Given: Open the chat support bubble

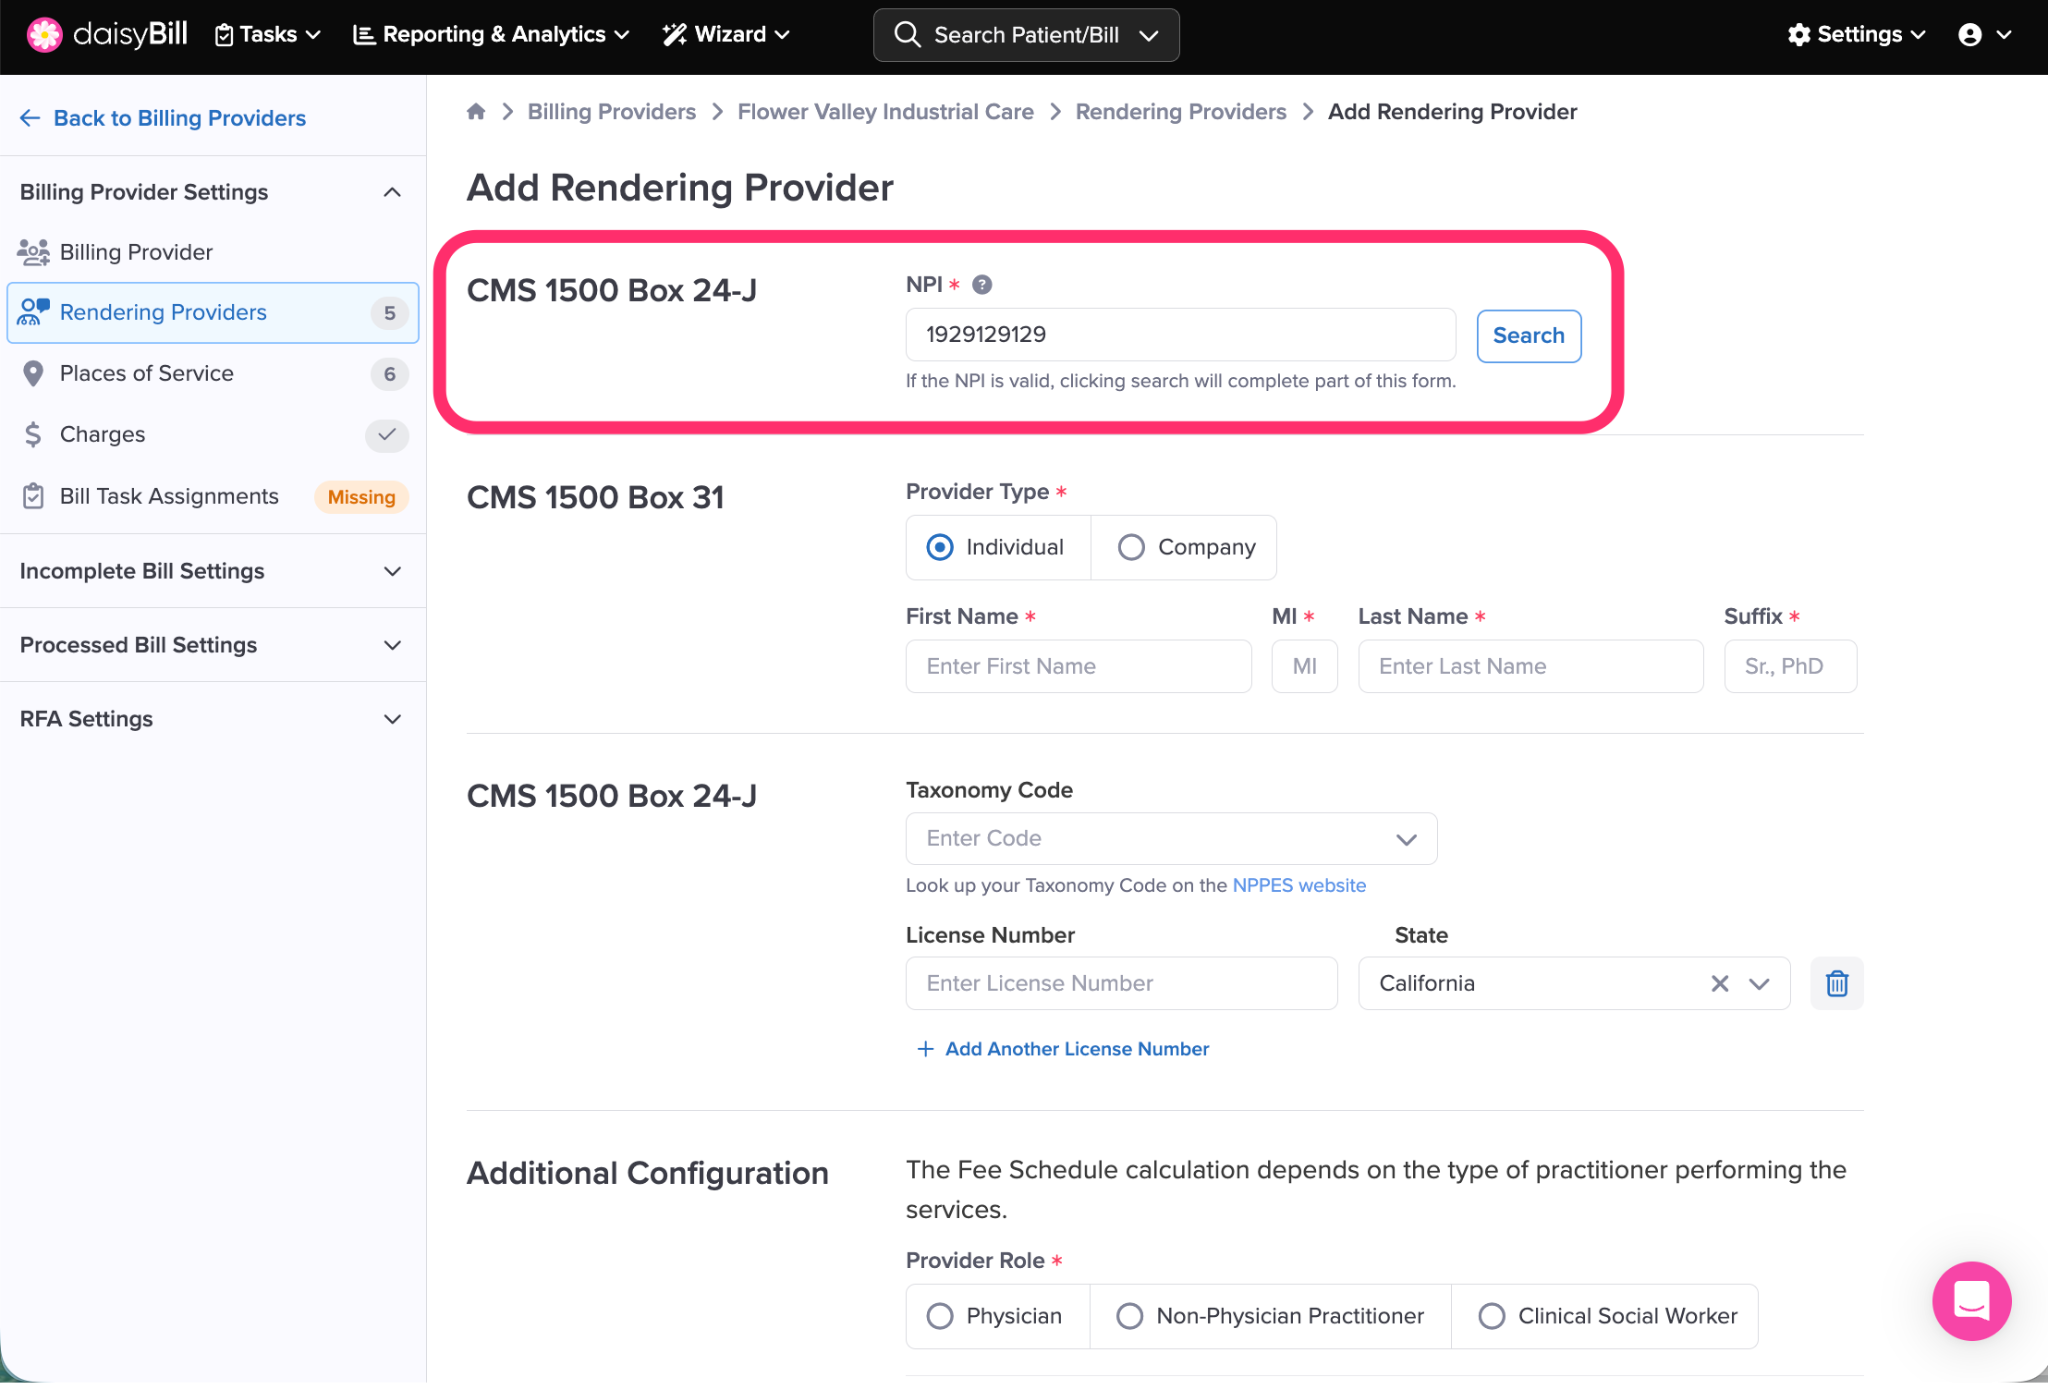Looking at the screenshot, I should point(1970,1300).
